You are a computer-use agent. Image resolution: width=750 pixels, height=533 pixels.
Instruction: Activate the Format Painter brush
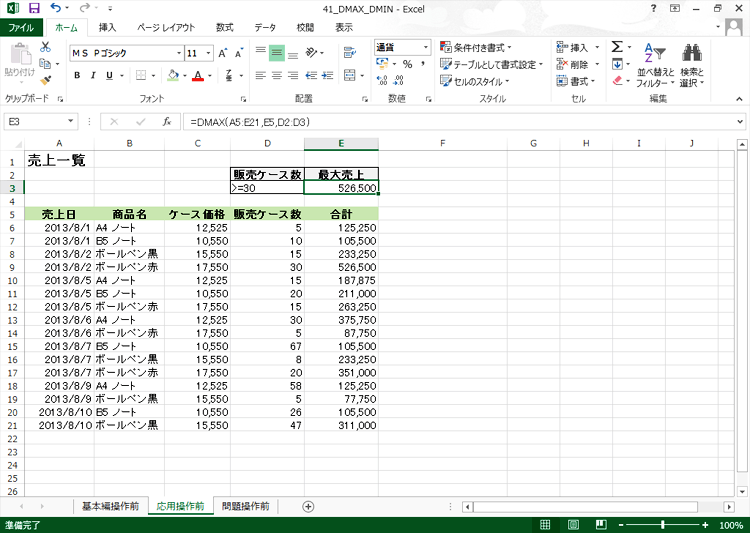[45, 80]
